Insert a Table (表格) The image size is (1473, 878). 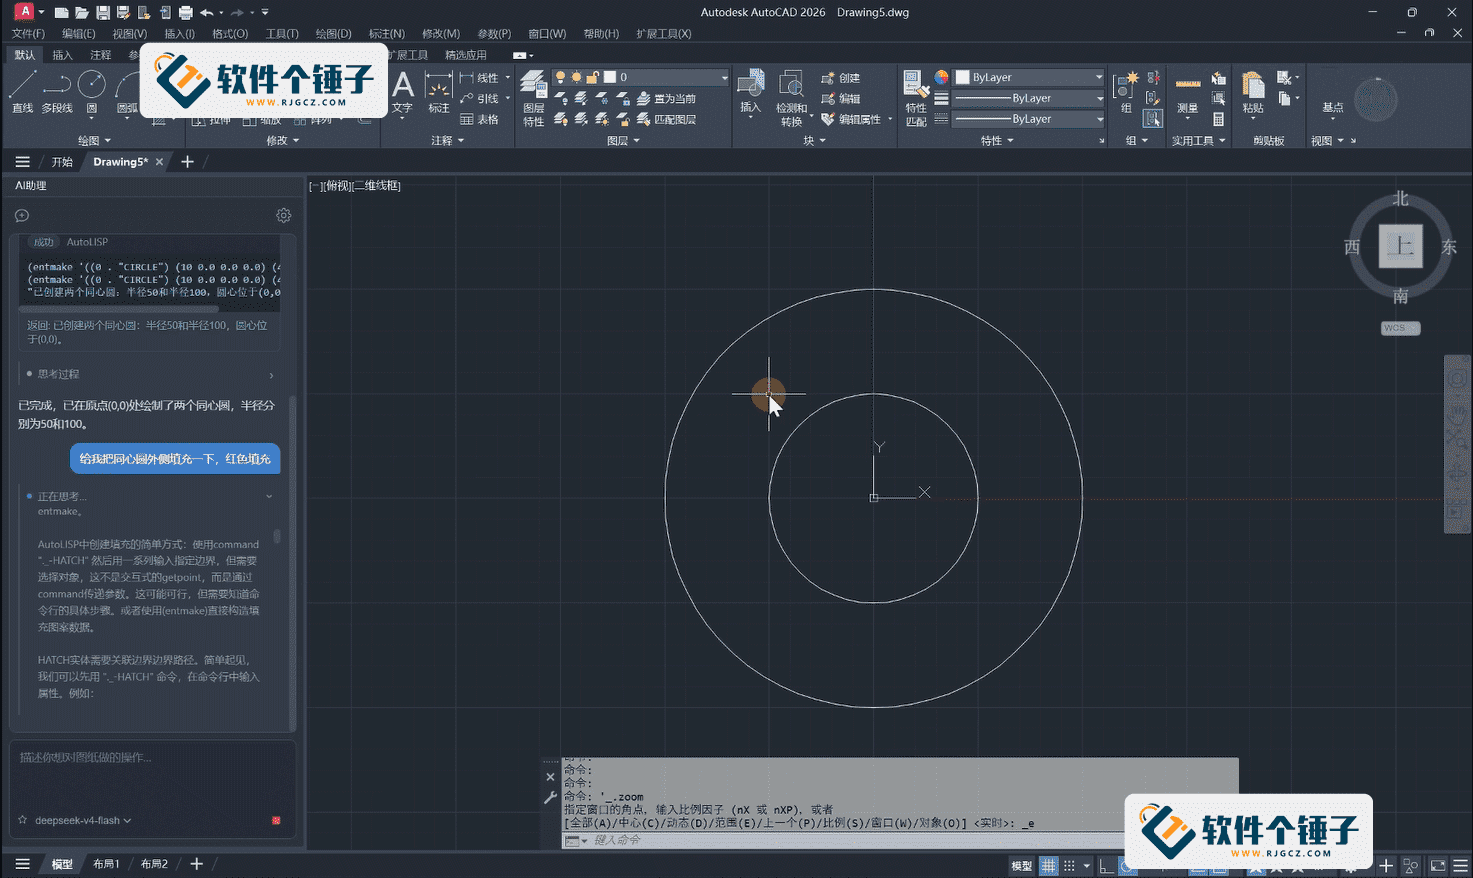(x=480, y=119)
